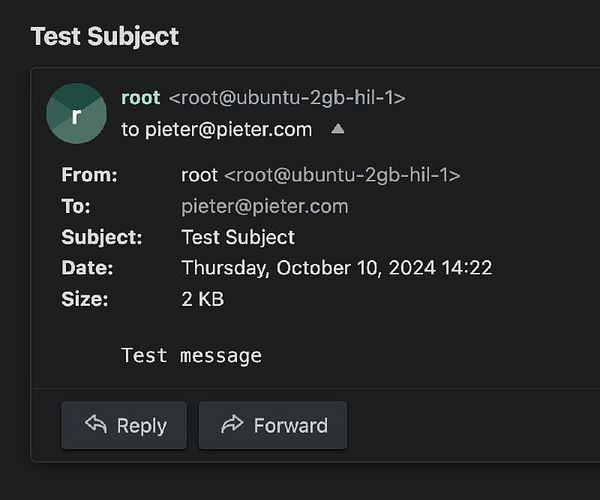The width and height of the screenshot is (600, 500).
Task: Click the Date: field label
Action: (87, 268)
